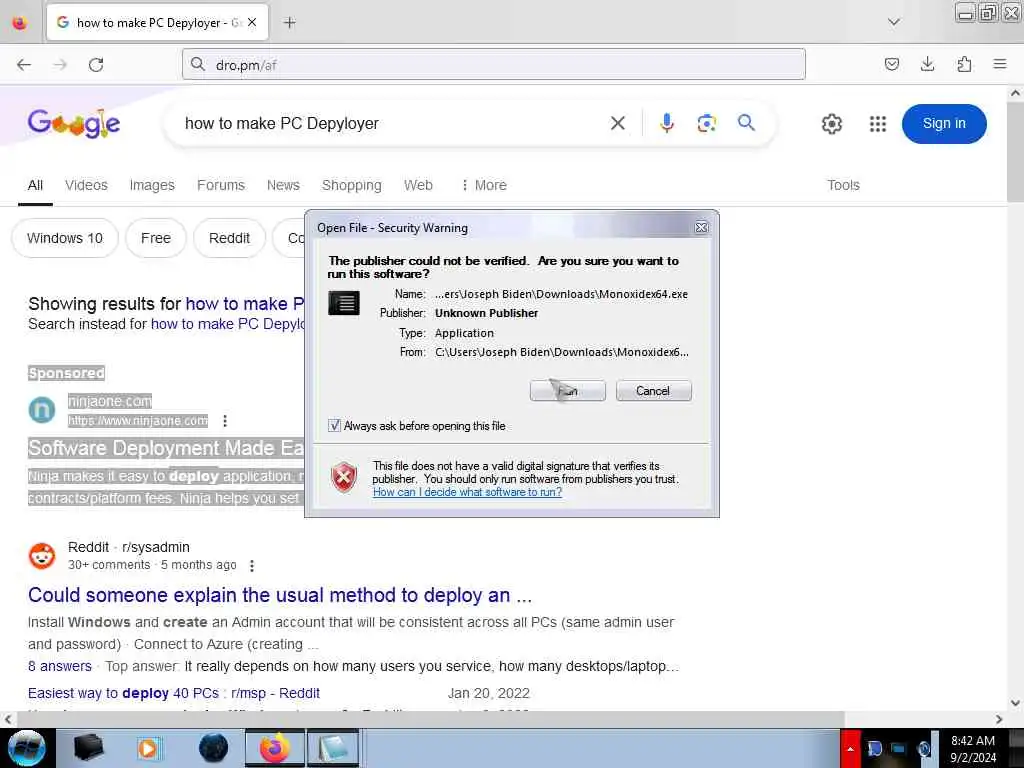Click the Google search text field
This screenshot has height=768, width=1024.
click(x=392, y=123)
